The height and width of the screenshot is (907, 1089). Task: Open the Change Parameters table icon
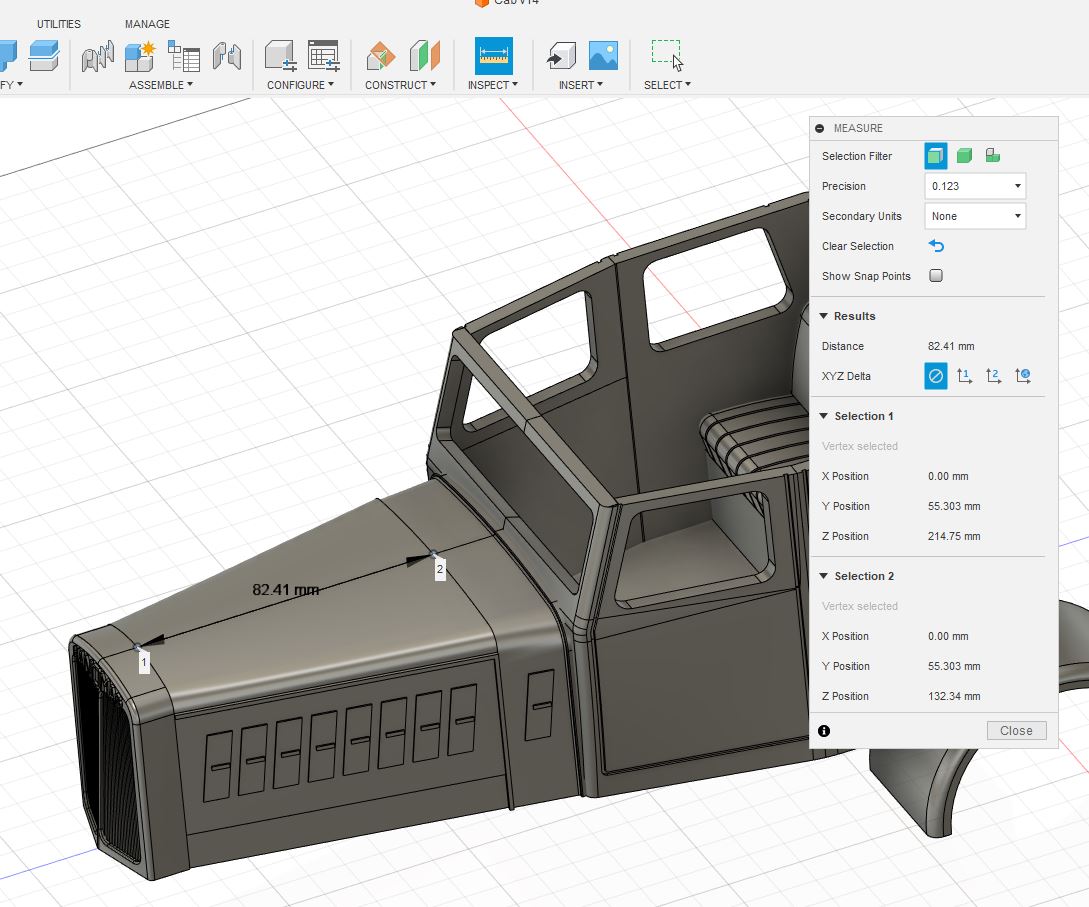324,56
